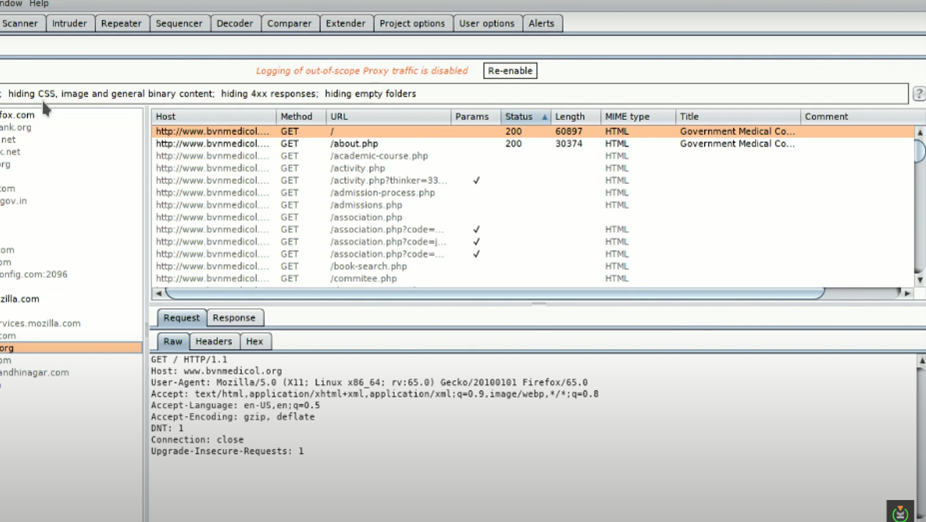Click the Status column sort arrow

(545, 117)
